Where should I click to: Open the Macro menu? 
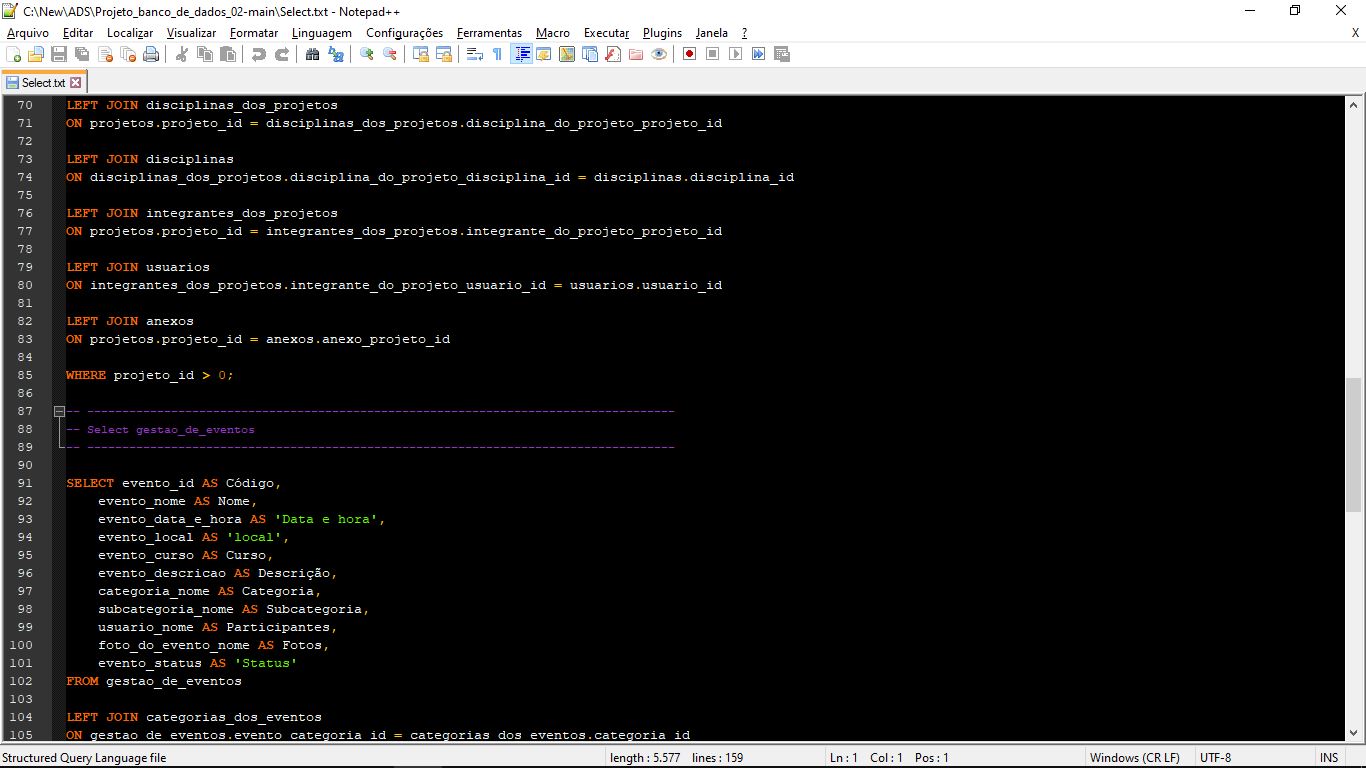(553, 33)
